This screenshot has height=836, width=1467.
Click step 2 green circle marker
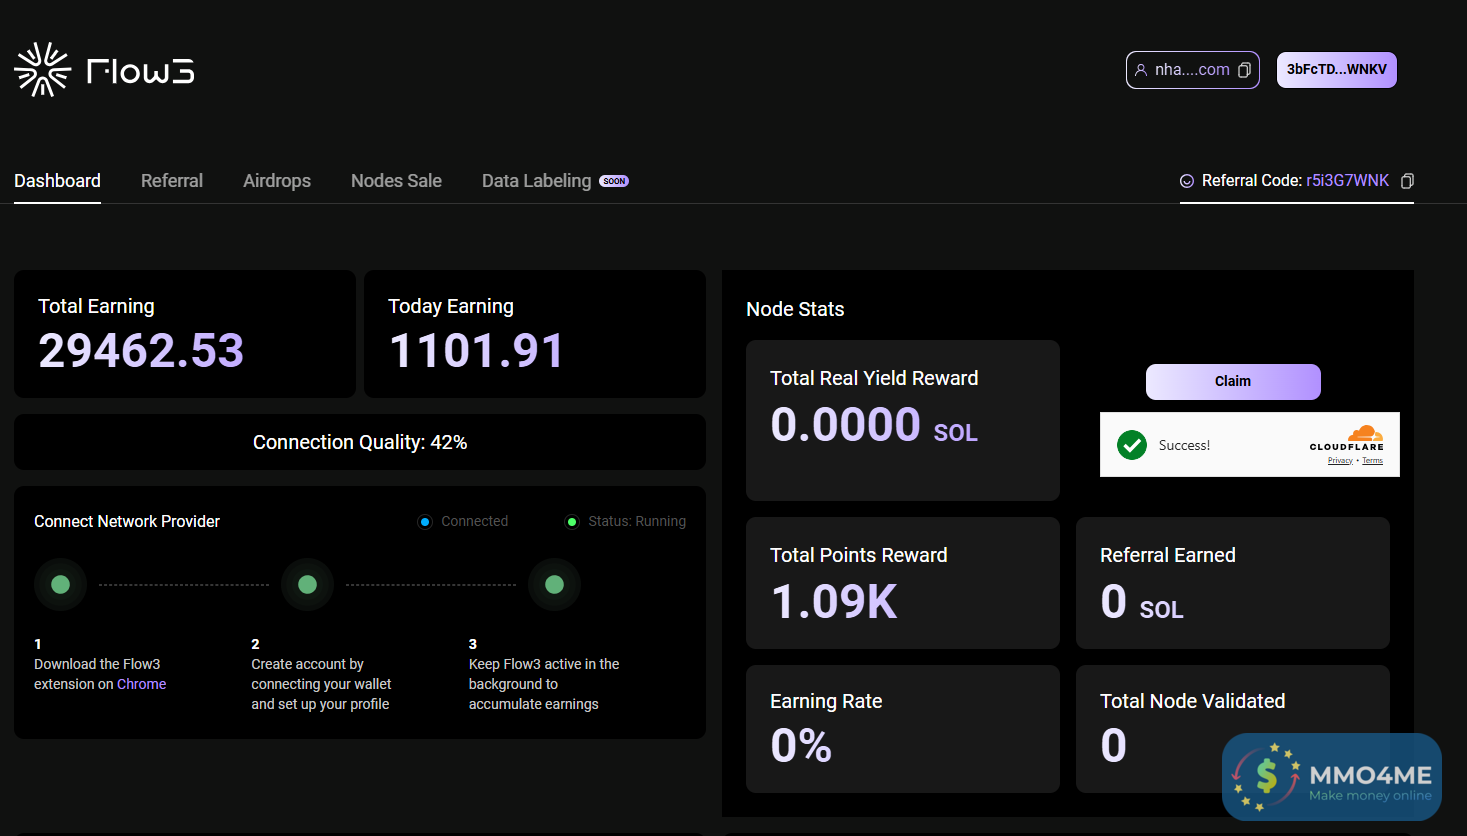307,585
